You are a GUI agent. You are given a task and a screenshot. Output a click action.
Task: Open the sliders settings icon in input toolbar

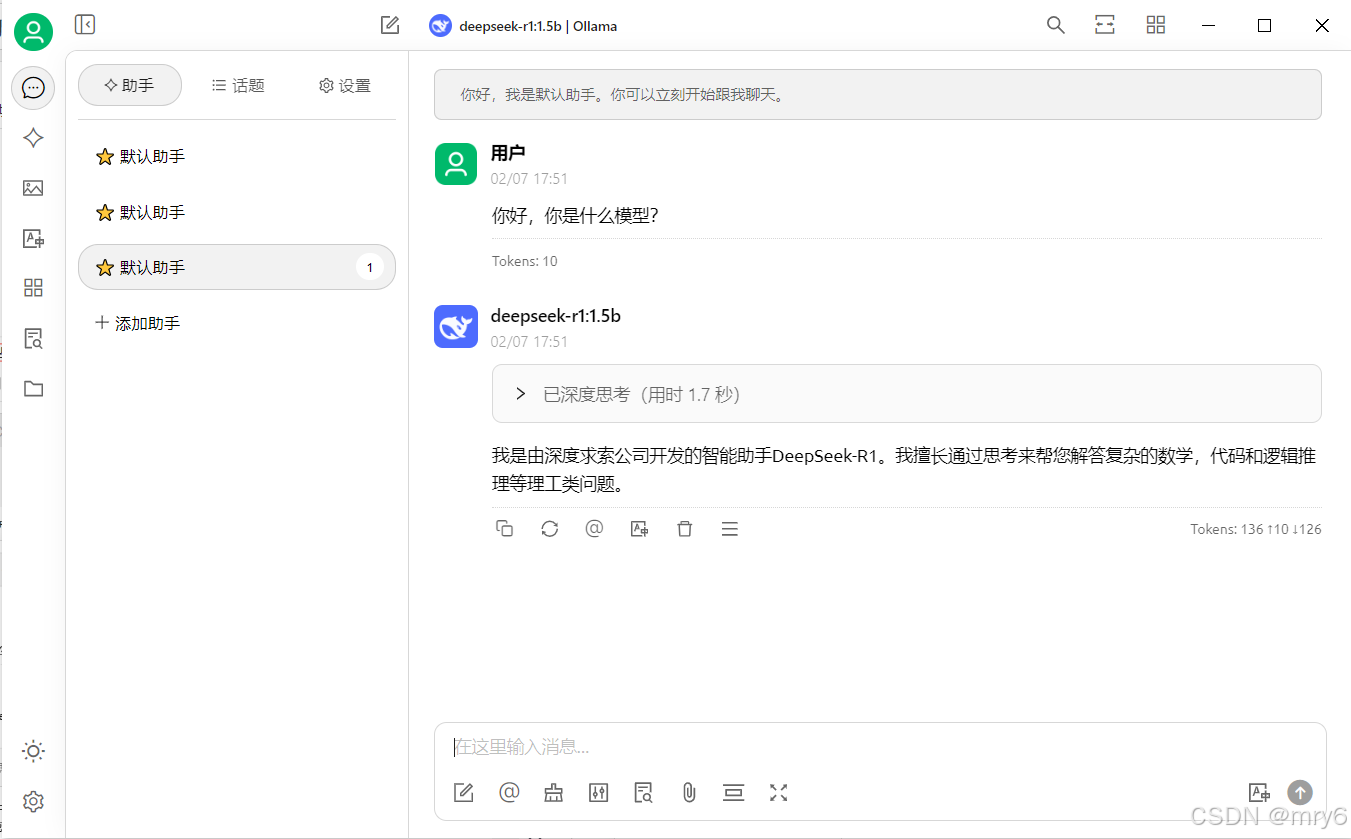pyautogui.click(x=599, y=793)
